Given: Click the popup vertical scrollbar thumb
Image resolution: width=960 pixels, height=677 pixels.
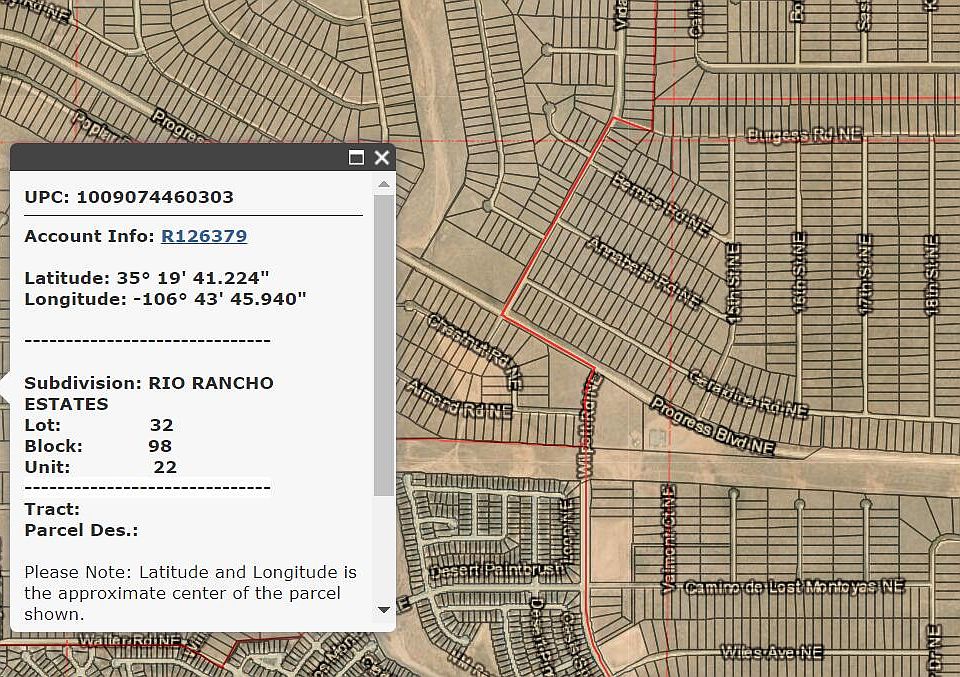Looking at the screenshot, I should tap(384, 340).
